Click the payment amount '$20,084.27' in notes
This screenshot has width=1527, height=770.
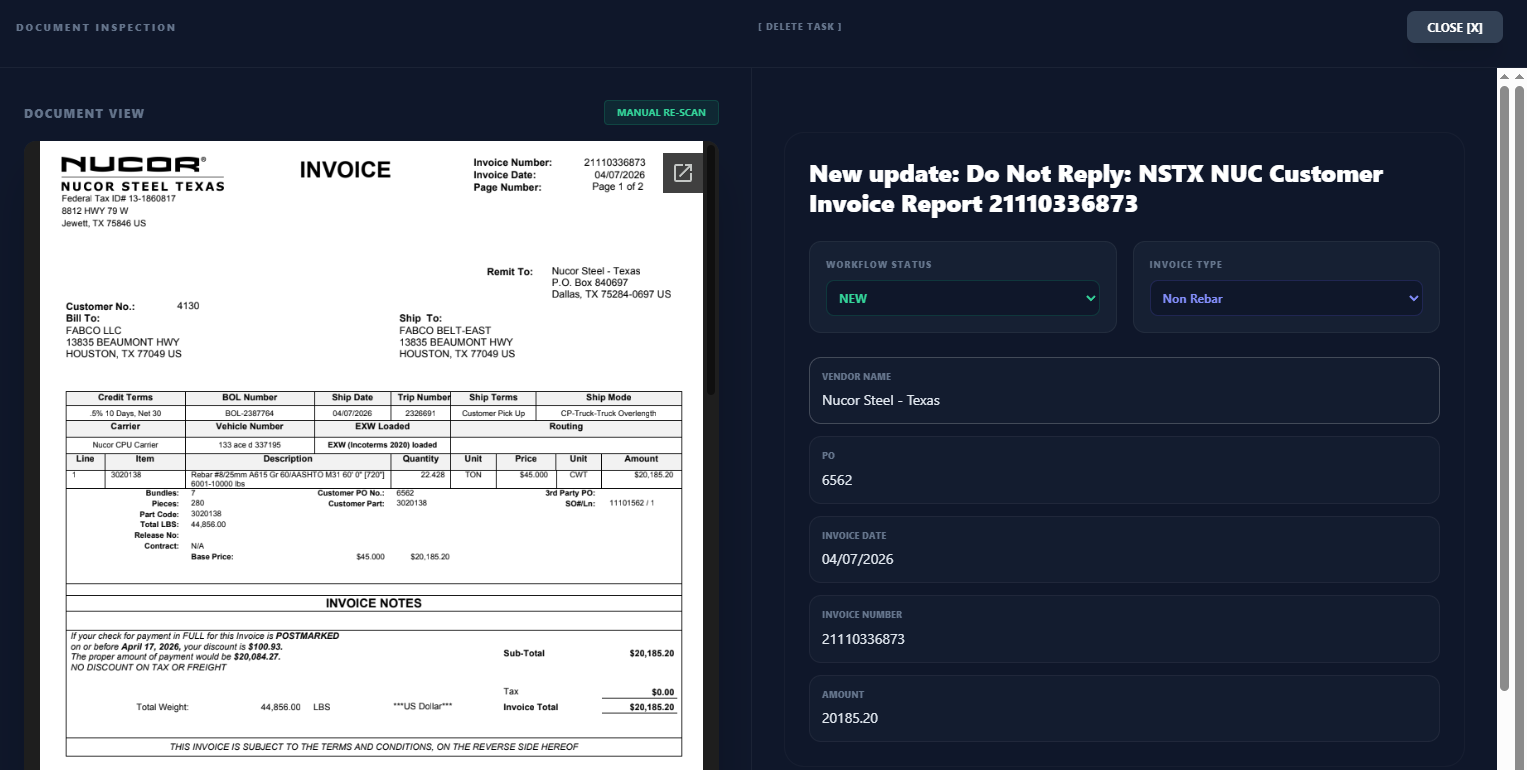pyautogui.click(x=256, y=657)
